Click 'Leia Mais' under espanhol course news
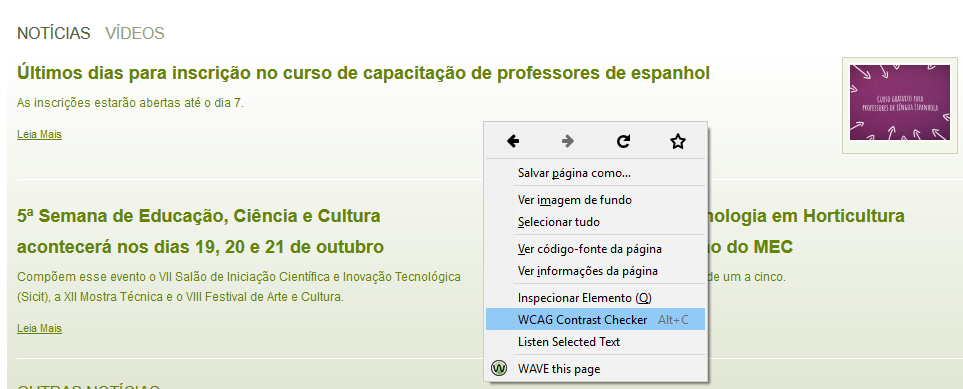Image resolution: width=963 pixels, height=389 pixels. (x=39, y=134)
